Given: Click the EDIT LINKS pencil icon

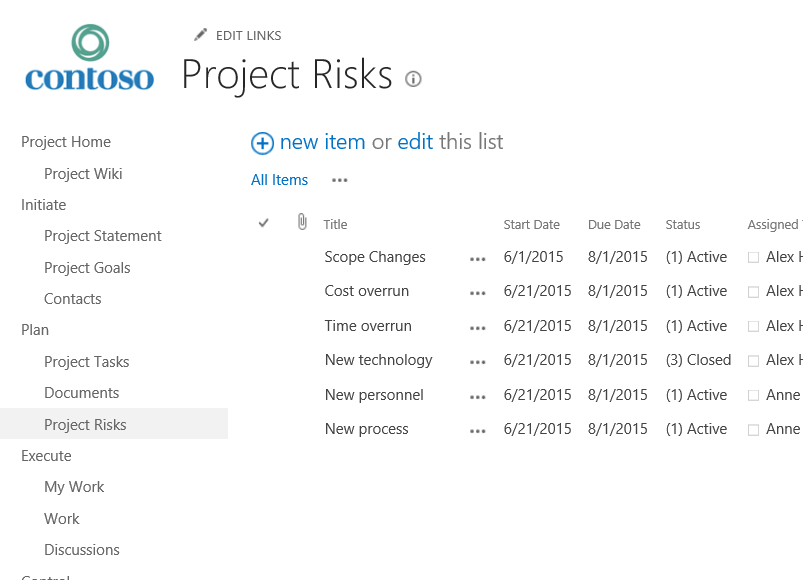Looking at the screenshot, I should [x=200, y=34].
